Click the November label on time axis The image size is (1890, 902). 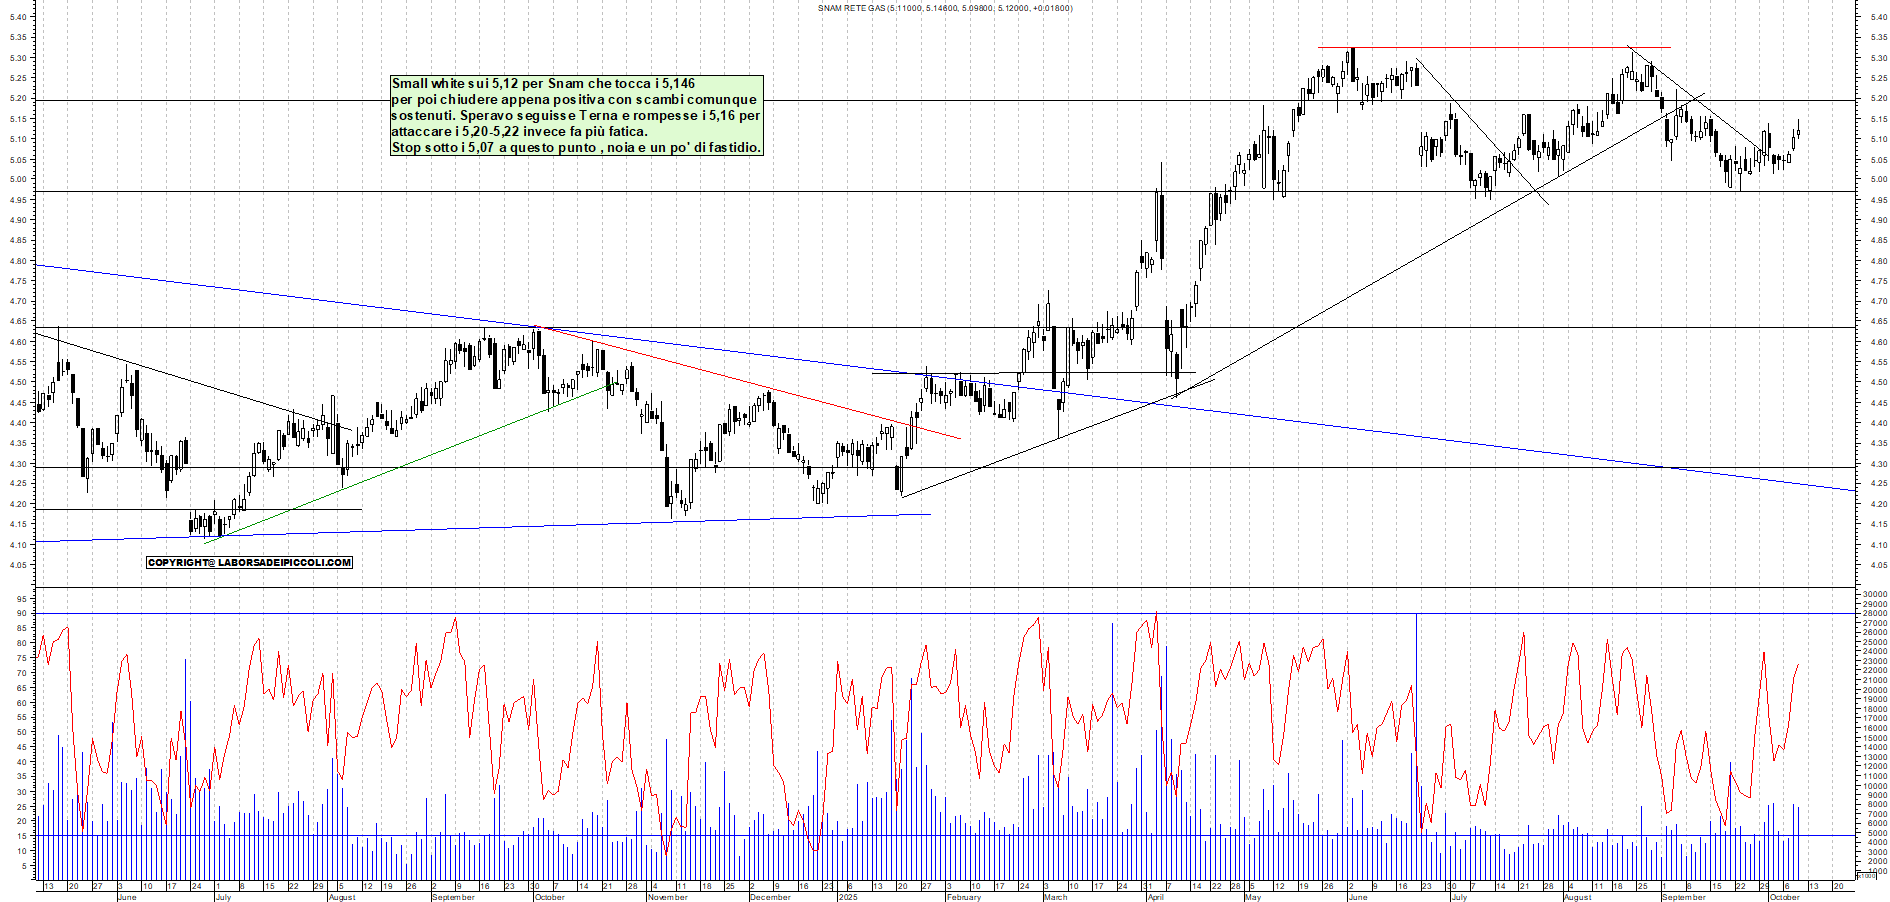tap(667, 897)
